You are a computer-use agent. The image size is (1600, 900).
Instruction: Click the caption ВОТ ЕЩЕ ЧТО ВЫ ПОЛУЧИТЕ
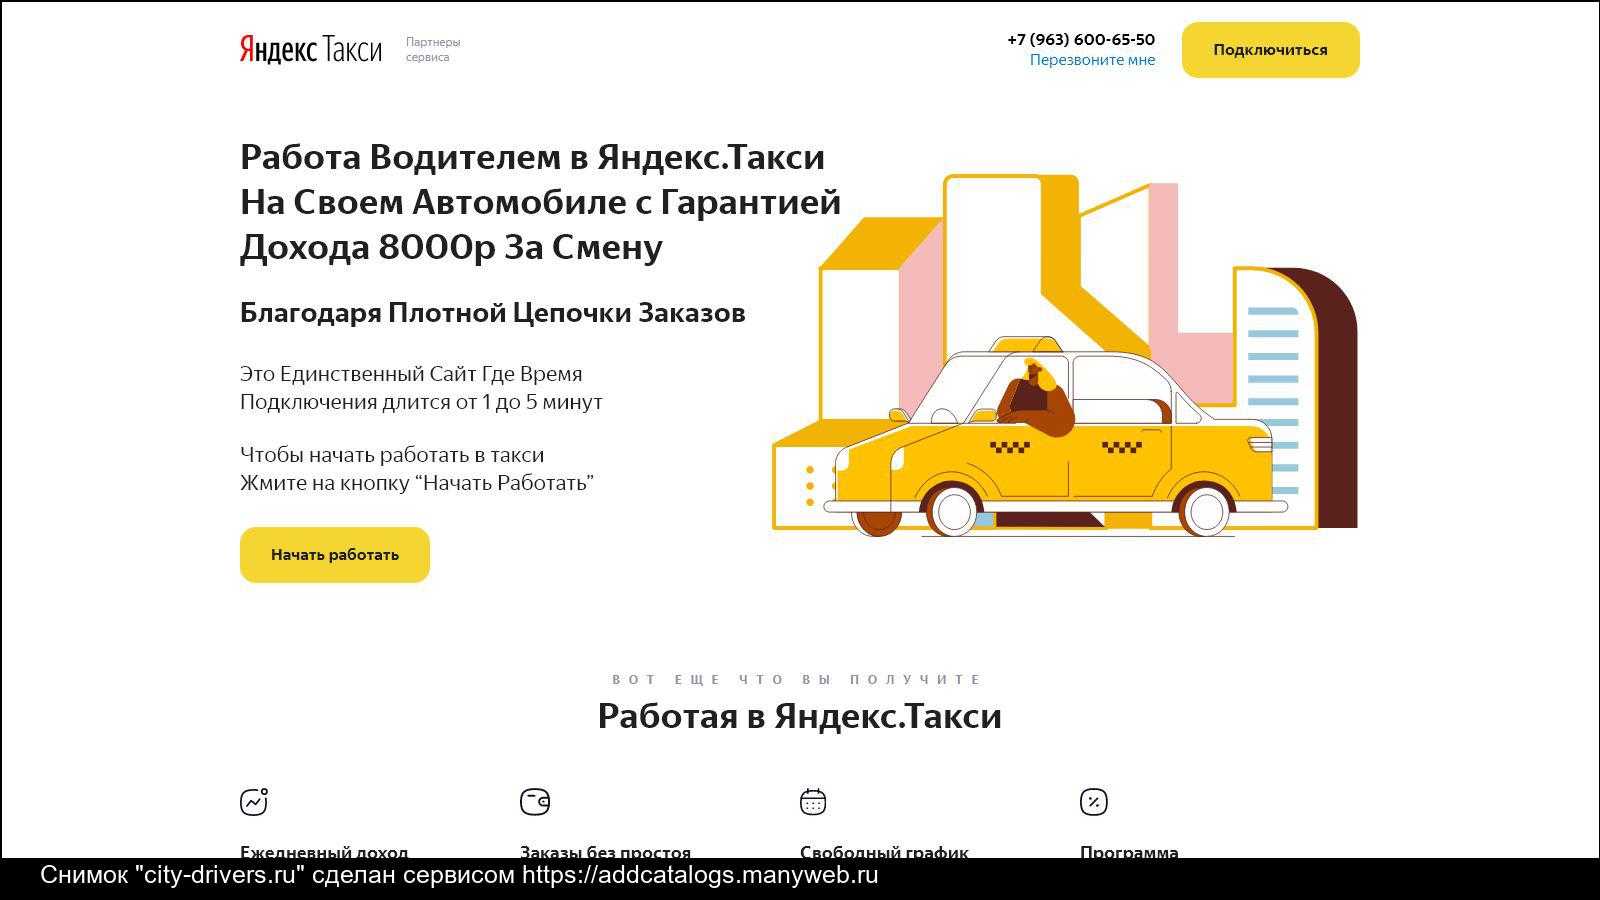(799, 679)
